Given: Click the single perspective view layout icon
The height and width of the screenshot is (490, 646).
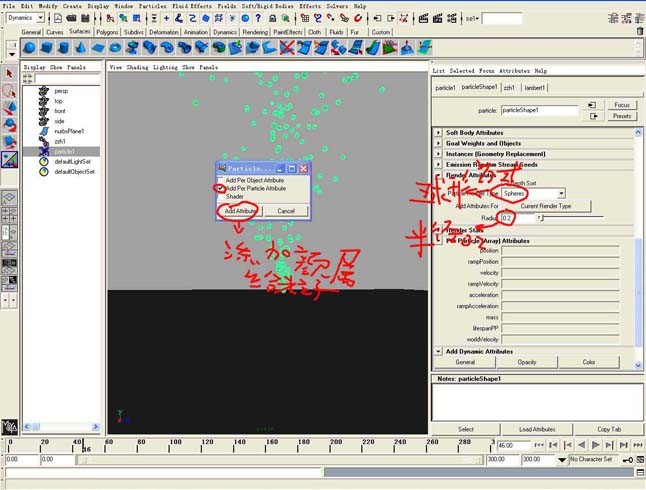Looking at the screenshot, I should [x=9, y=197].
